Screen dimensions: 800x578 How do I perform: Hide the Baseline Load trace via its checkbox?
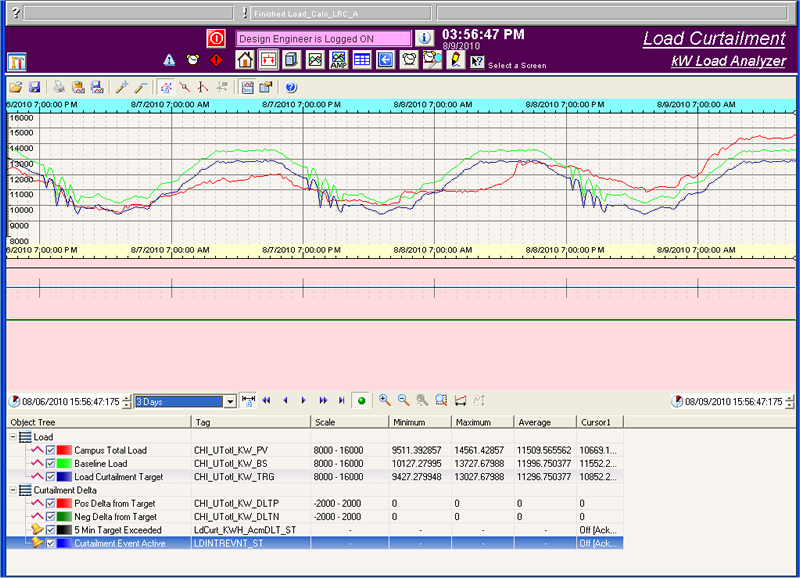pos(50,464)
